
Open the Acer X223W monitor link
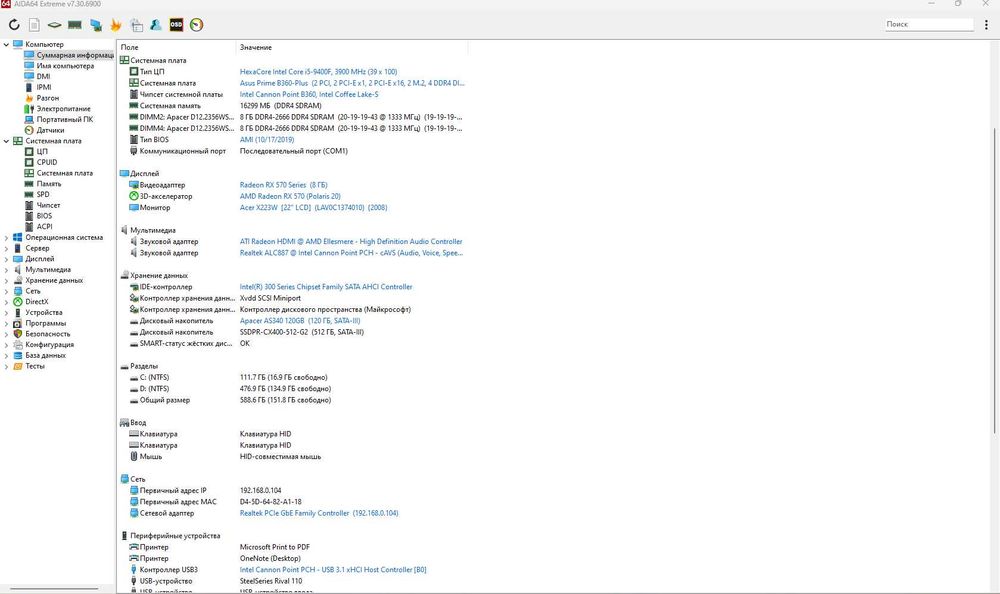click(313, 208)
